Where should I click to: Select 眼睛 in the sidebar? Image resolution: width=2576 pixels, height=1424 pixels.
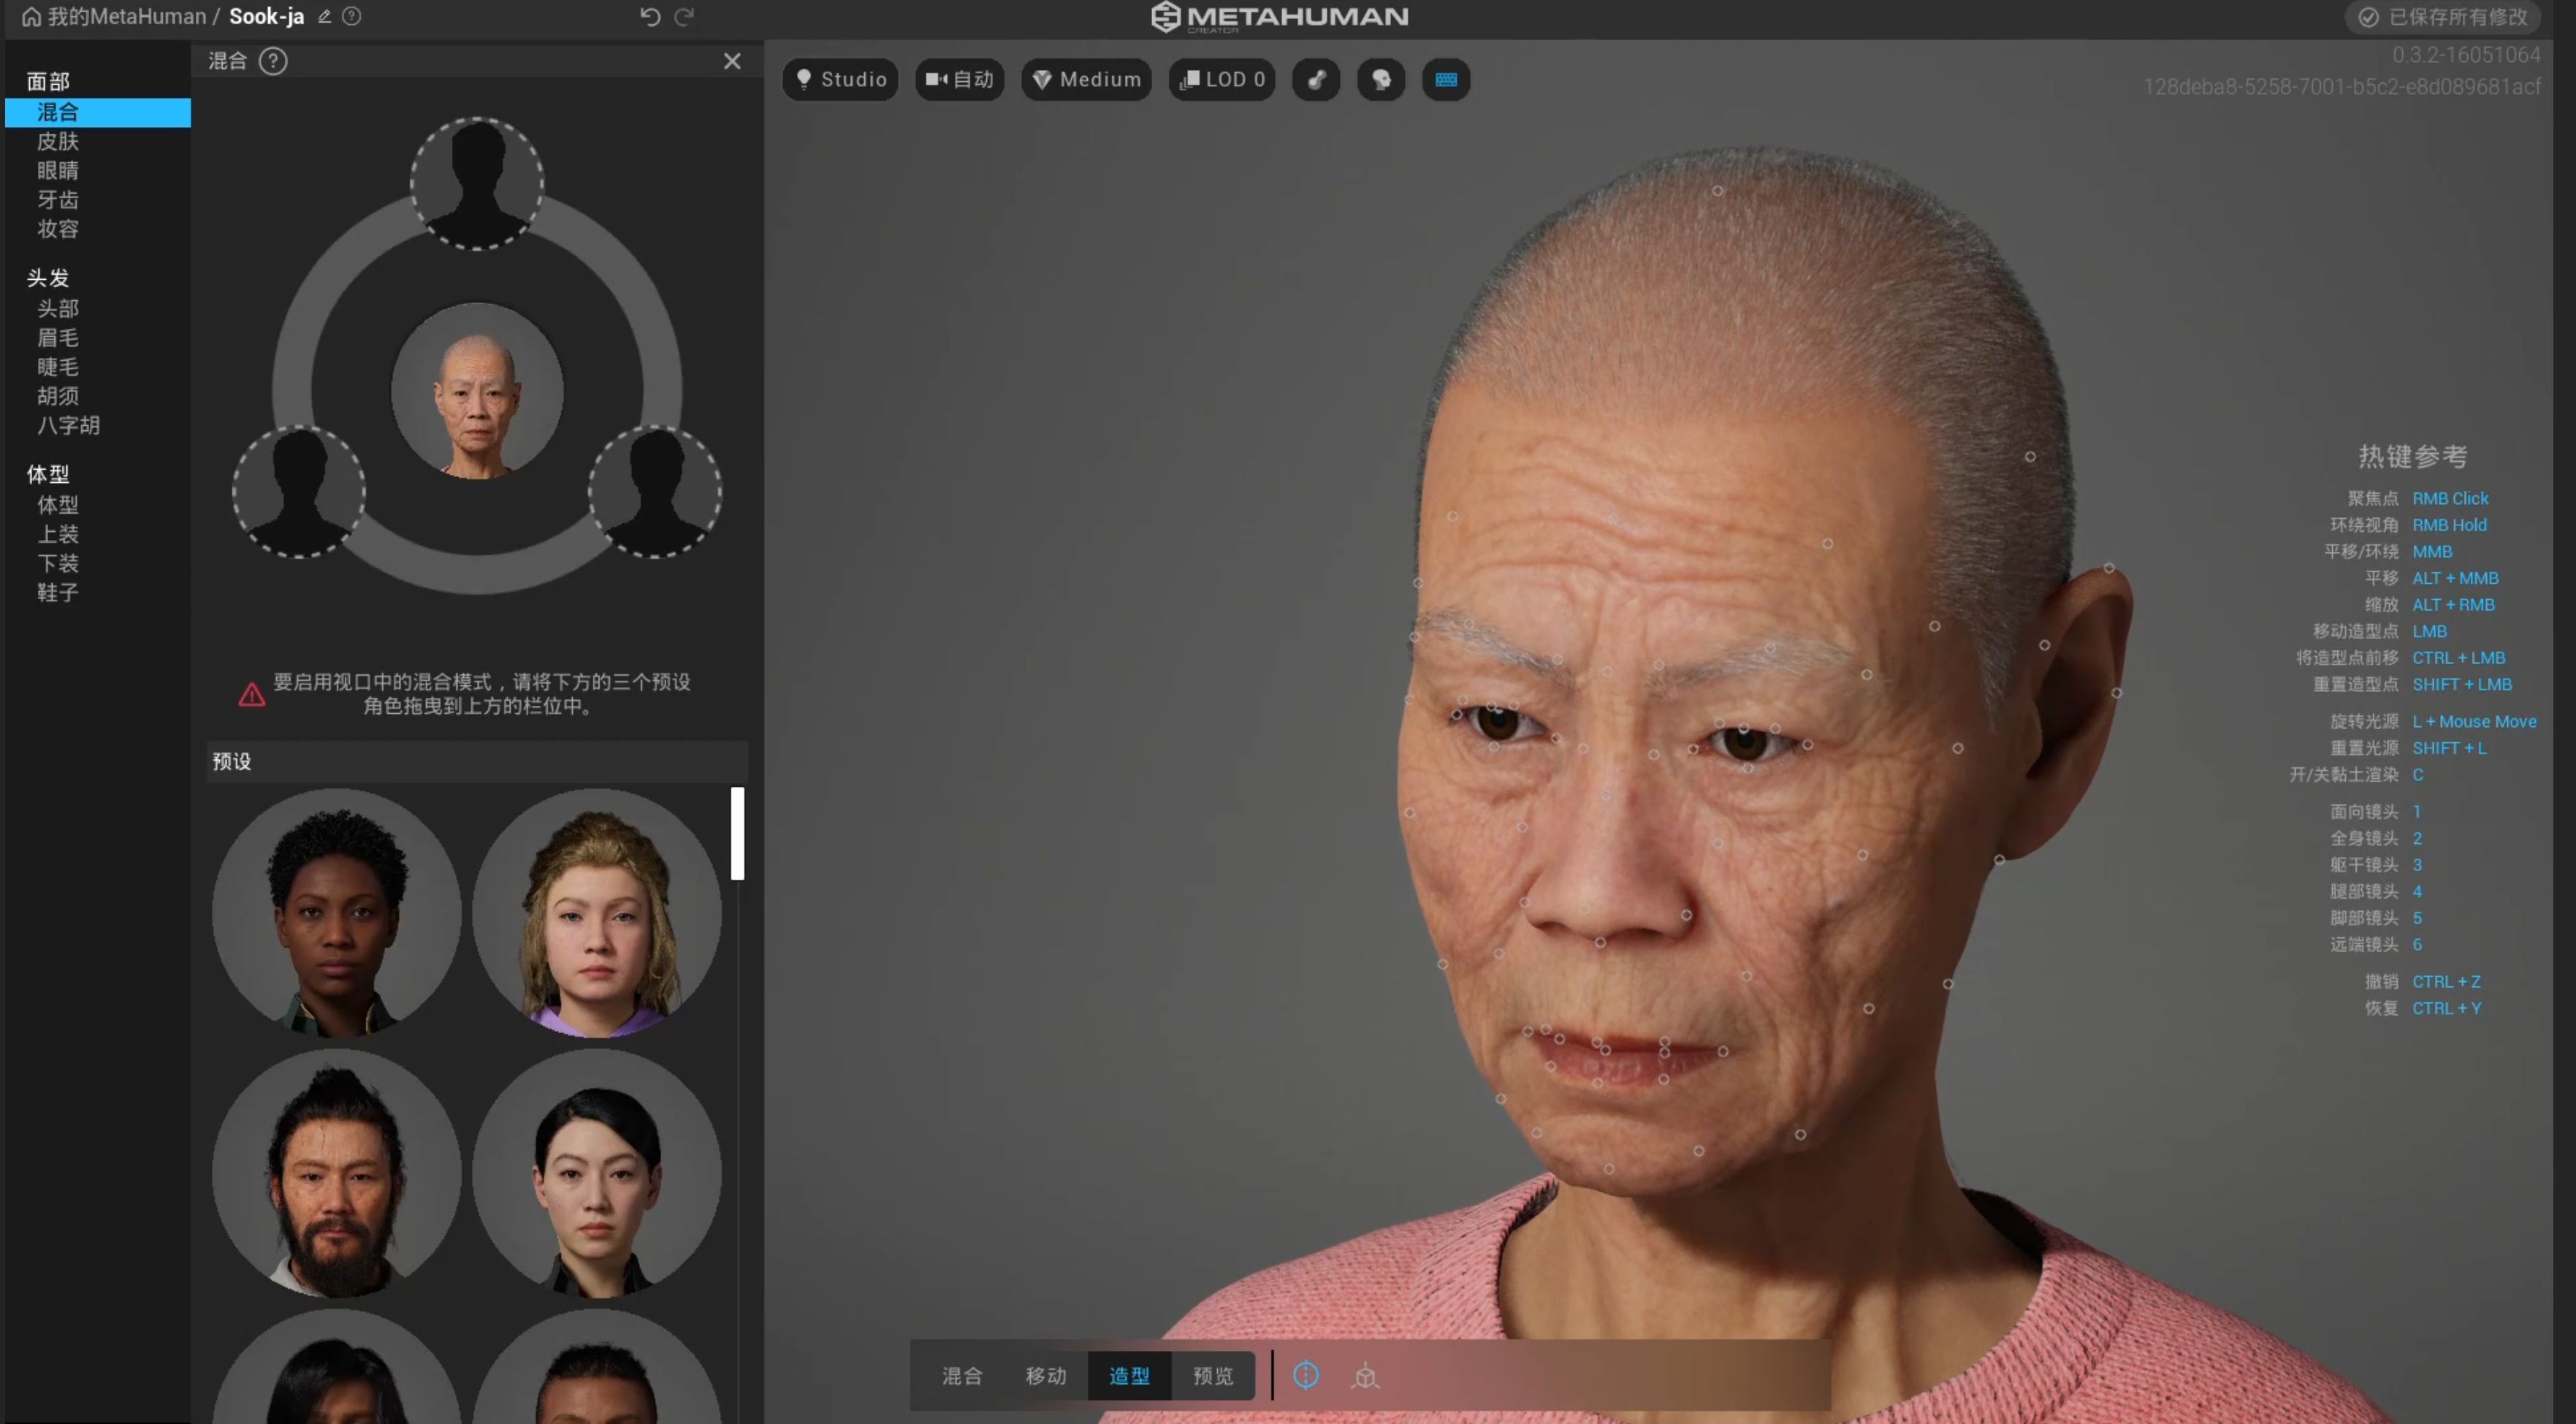[58, 170]
